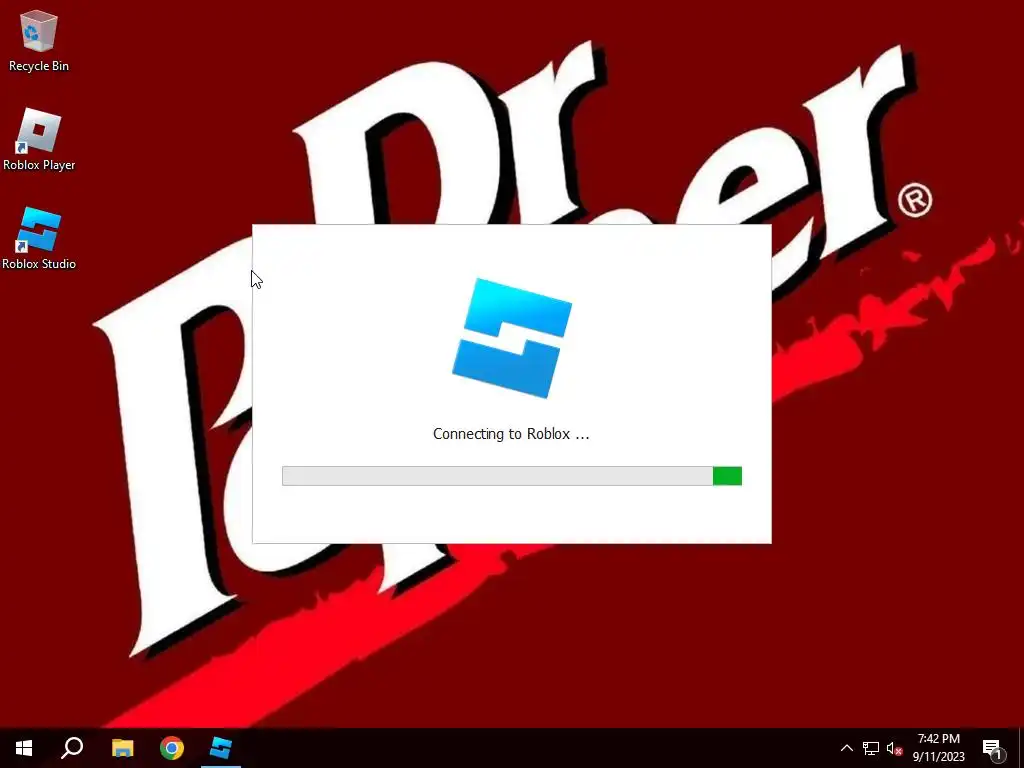The image size is (1024, 768).
Task: Select the Recycle Bin desktop icon
Action: (39, 41)
